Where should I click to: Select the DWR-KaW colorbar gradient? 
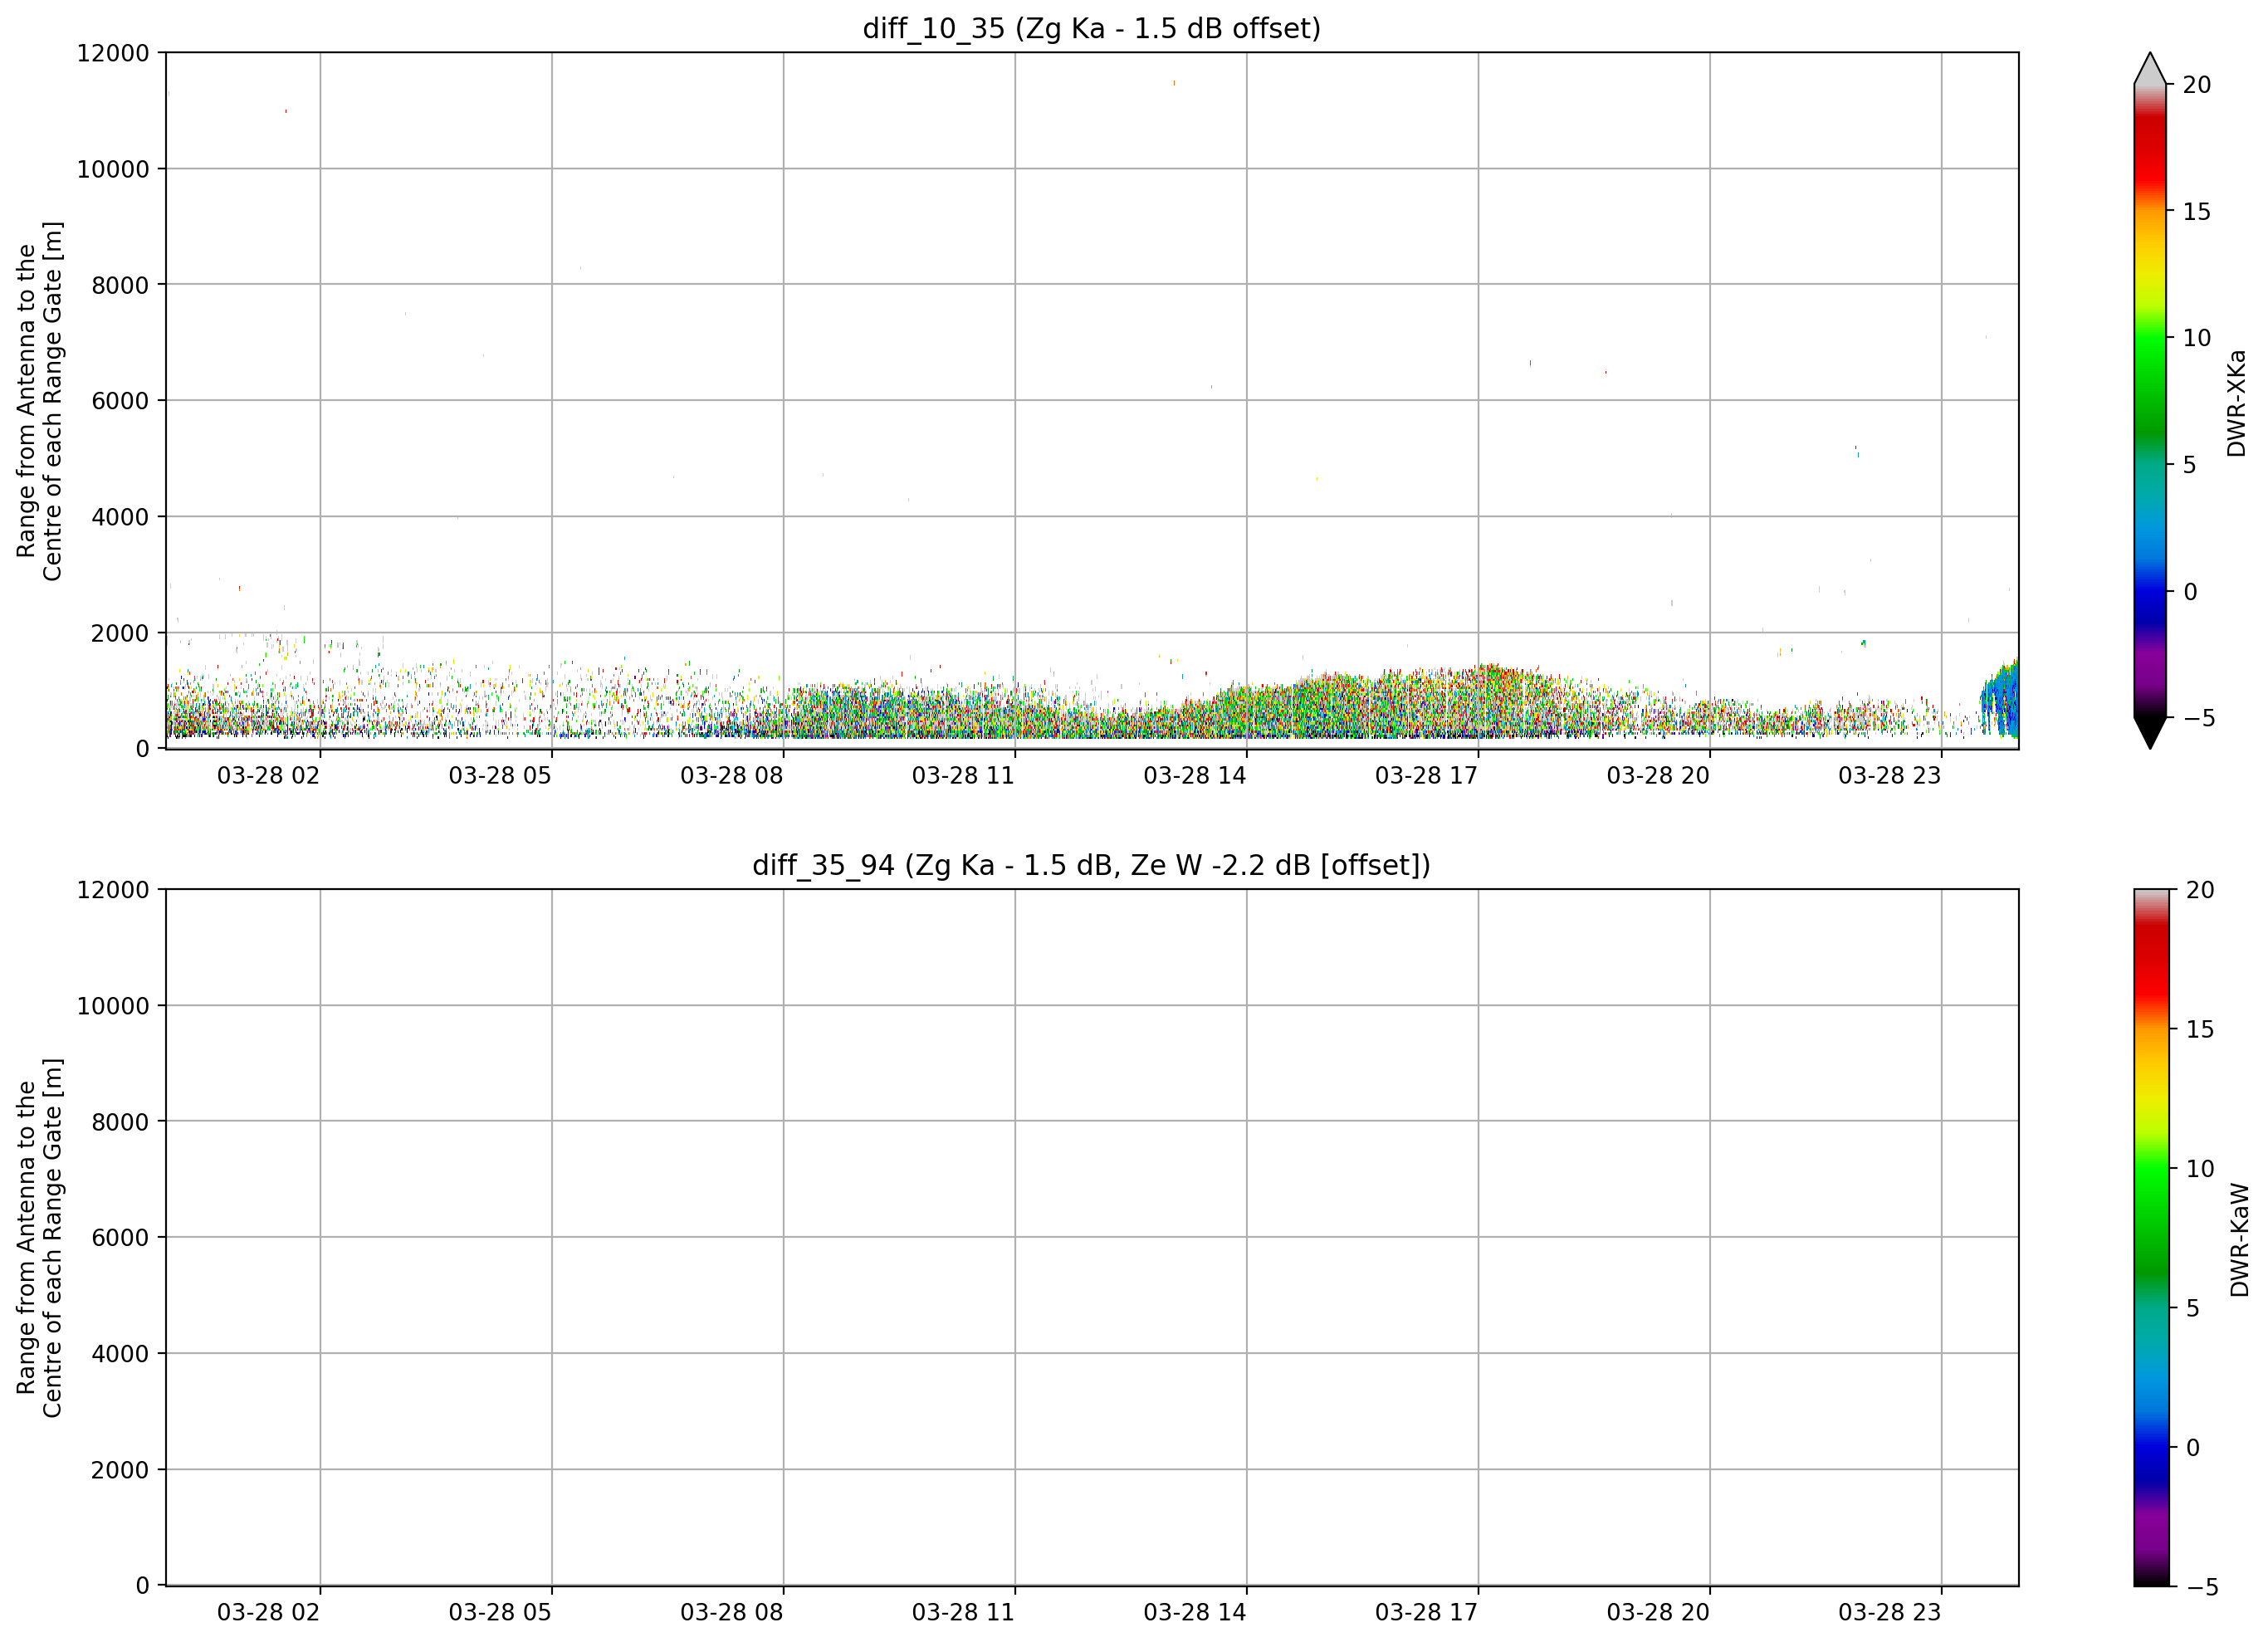pyautogui.click(x=2152, y=1237)
